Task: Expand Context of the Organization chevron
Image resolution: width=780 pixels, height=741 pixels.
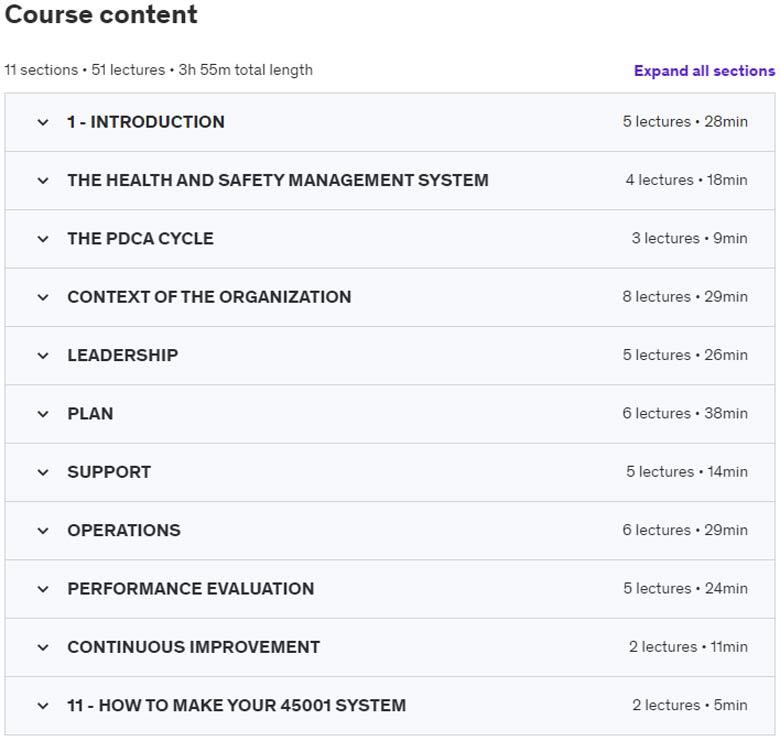Action: pos(43,297)
